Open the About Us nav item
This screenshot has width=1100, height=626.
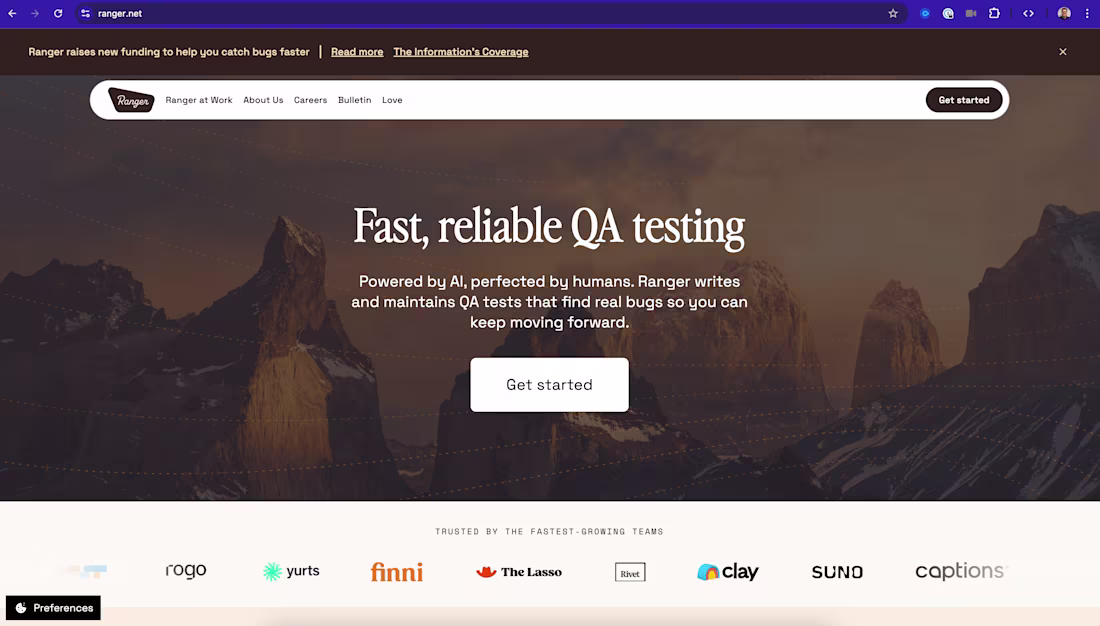(x=263, y=100)
